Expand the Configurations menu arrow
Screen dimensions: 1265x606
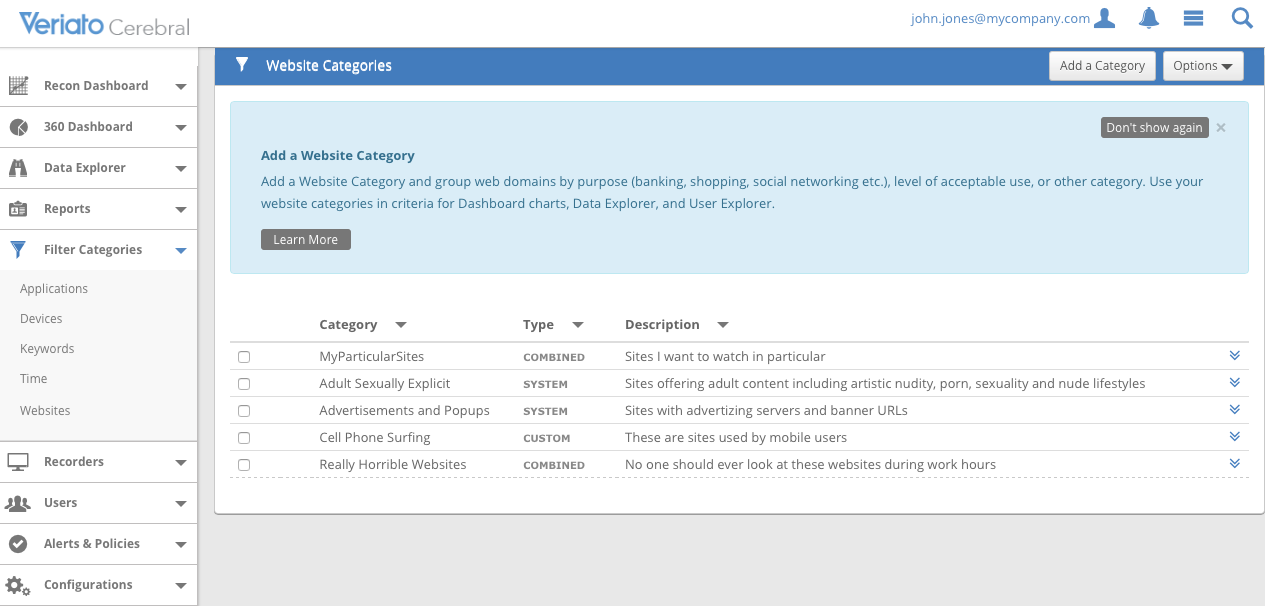coord(181,586)
